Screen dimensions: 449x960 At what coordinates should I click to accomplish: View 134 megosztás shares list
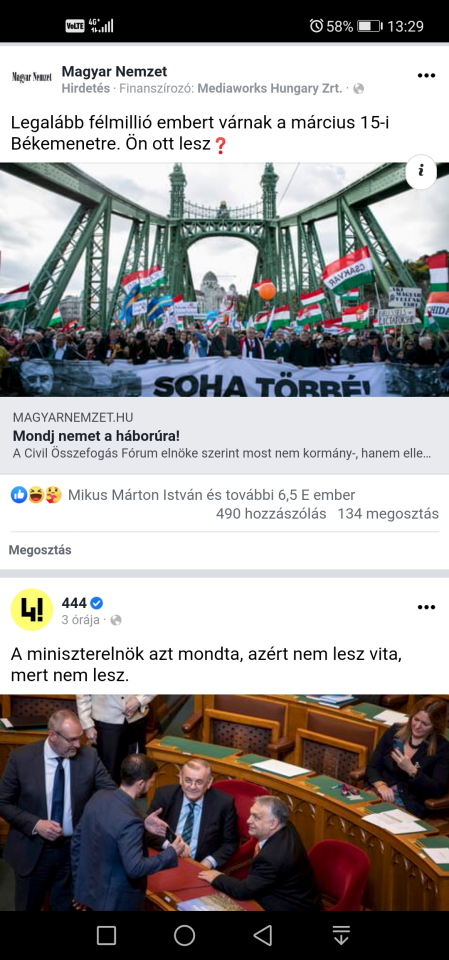[x=388, y=514]
